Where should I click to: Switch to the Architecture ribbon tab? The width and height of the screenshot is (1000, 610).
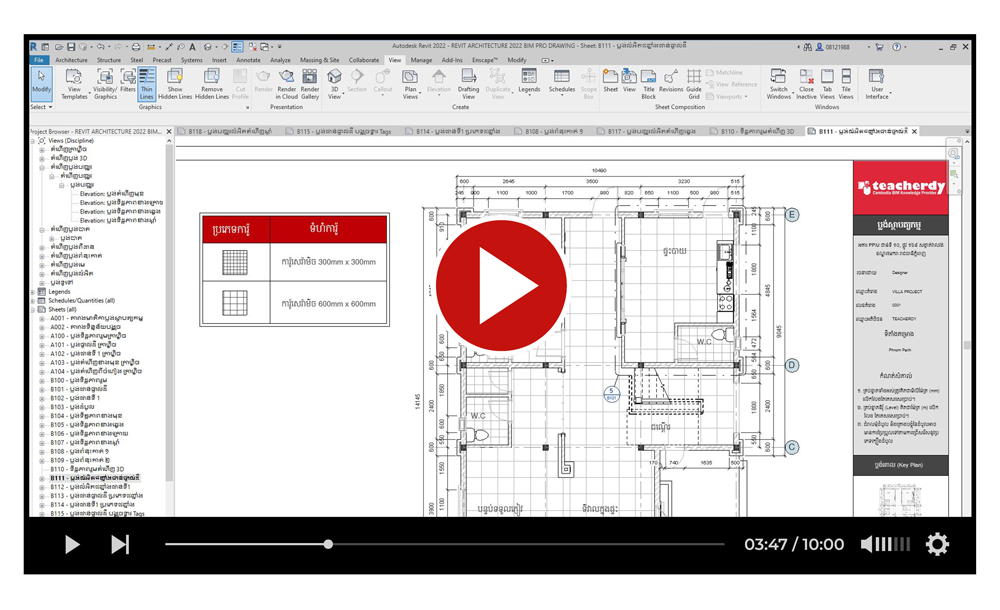[71, 60]
